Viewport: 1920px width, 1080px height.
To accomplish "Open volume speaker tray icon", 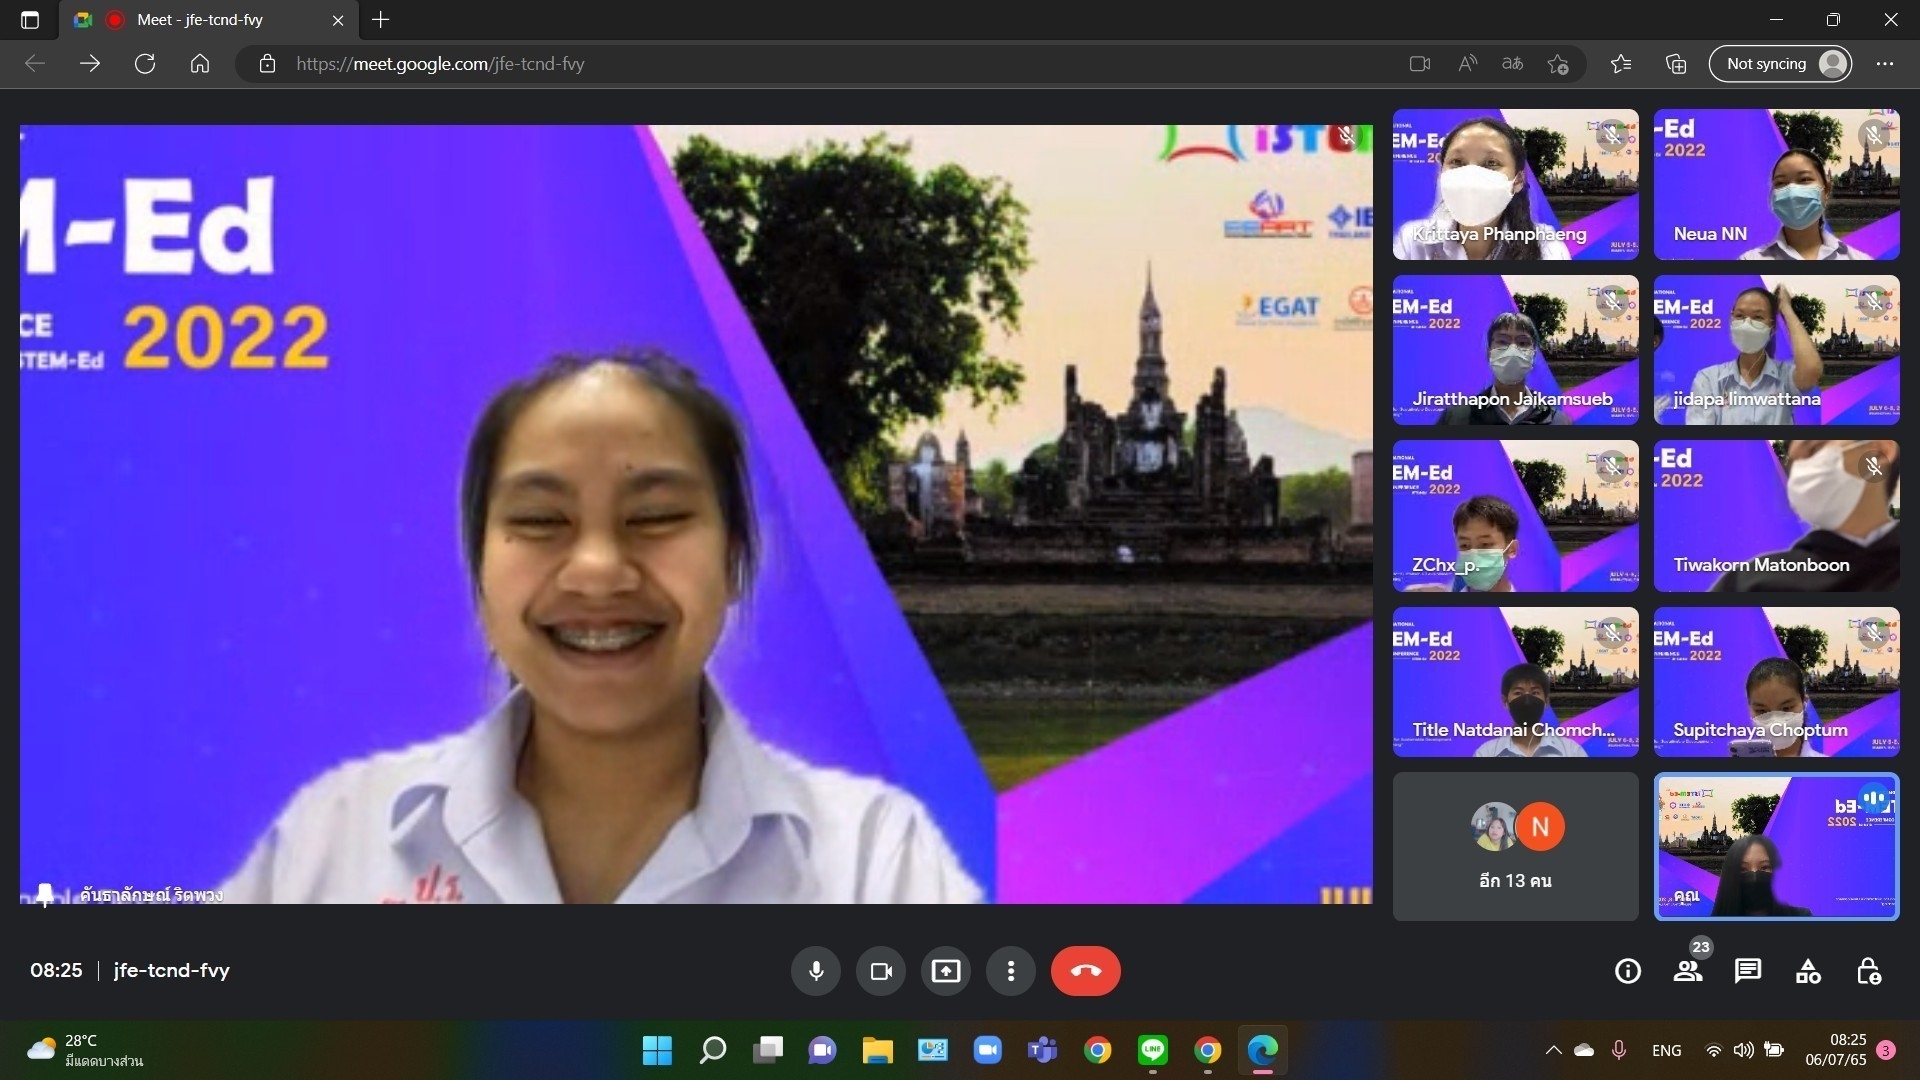I will [x=1743, y=1050].
